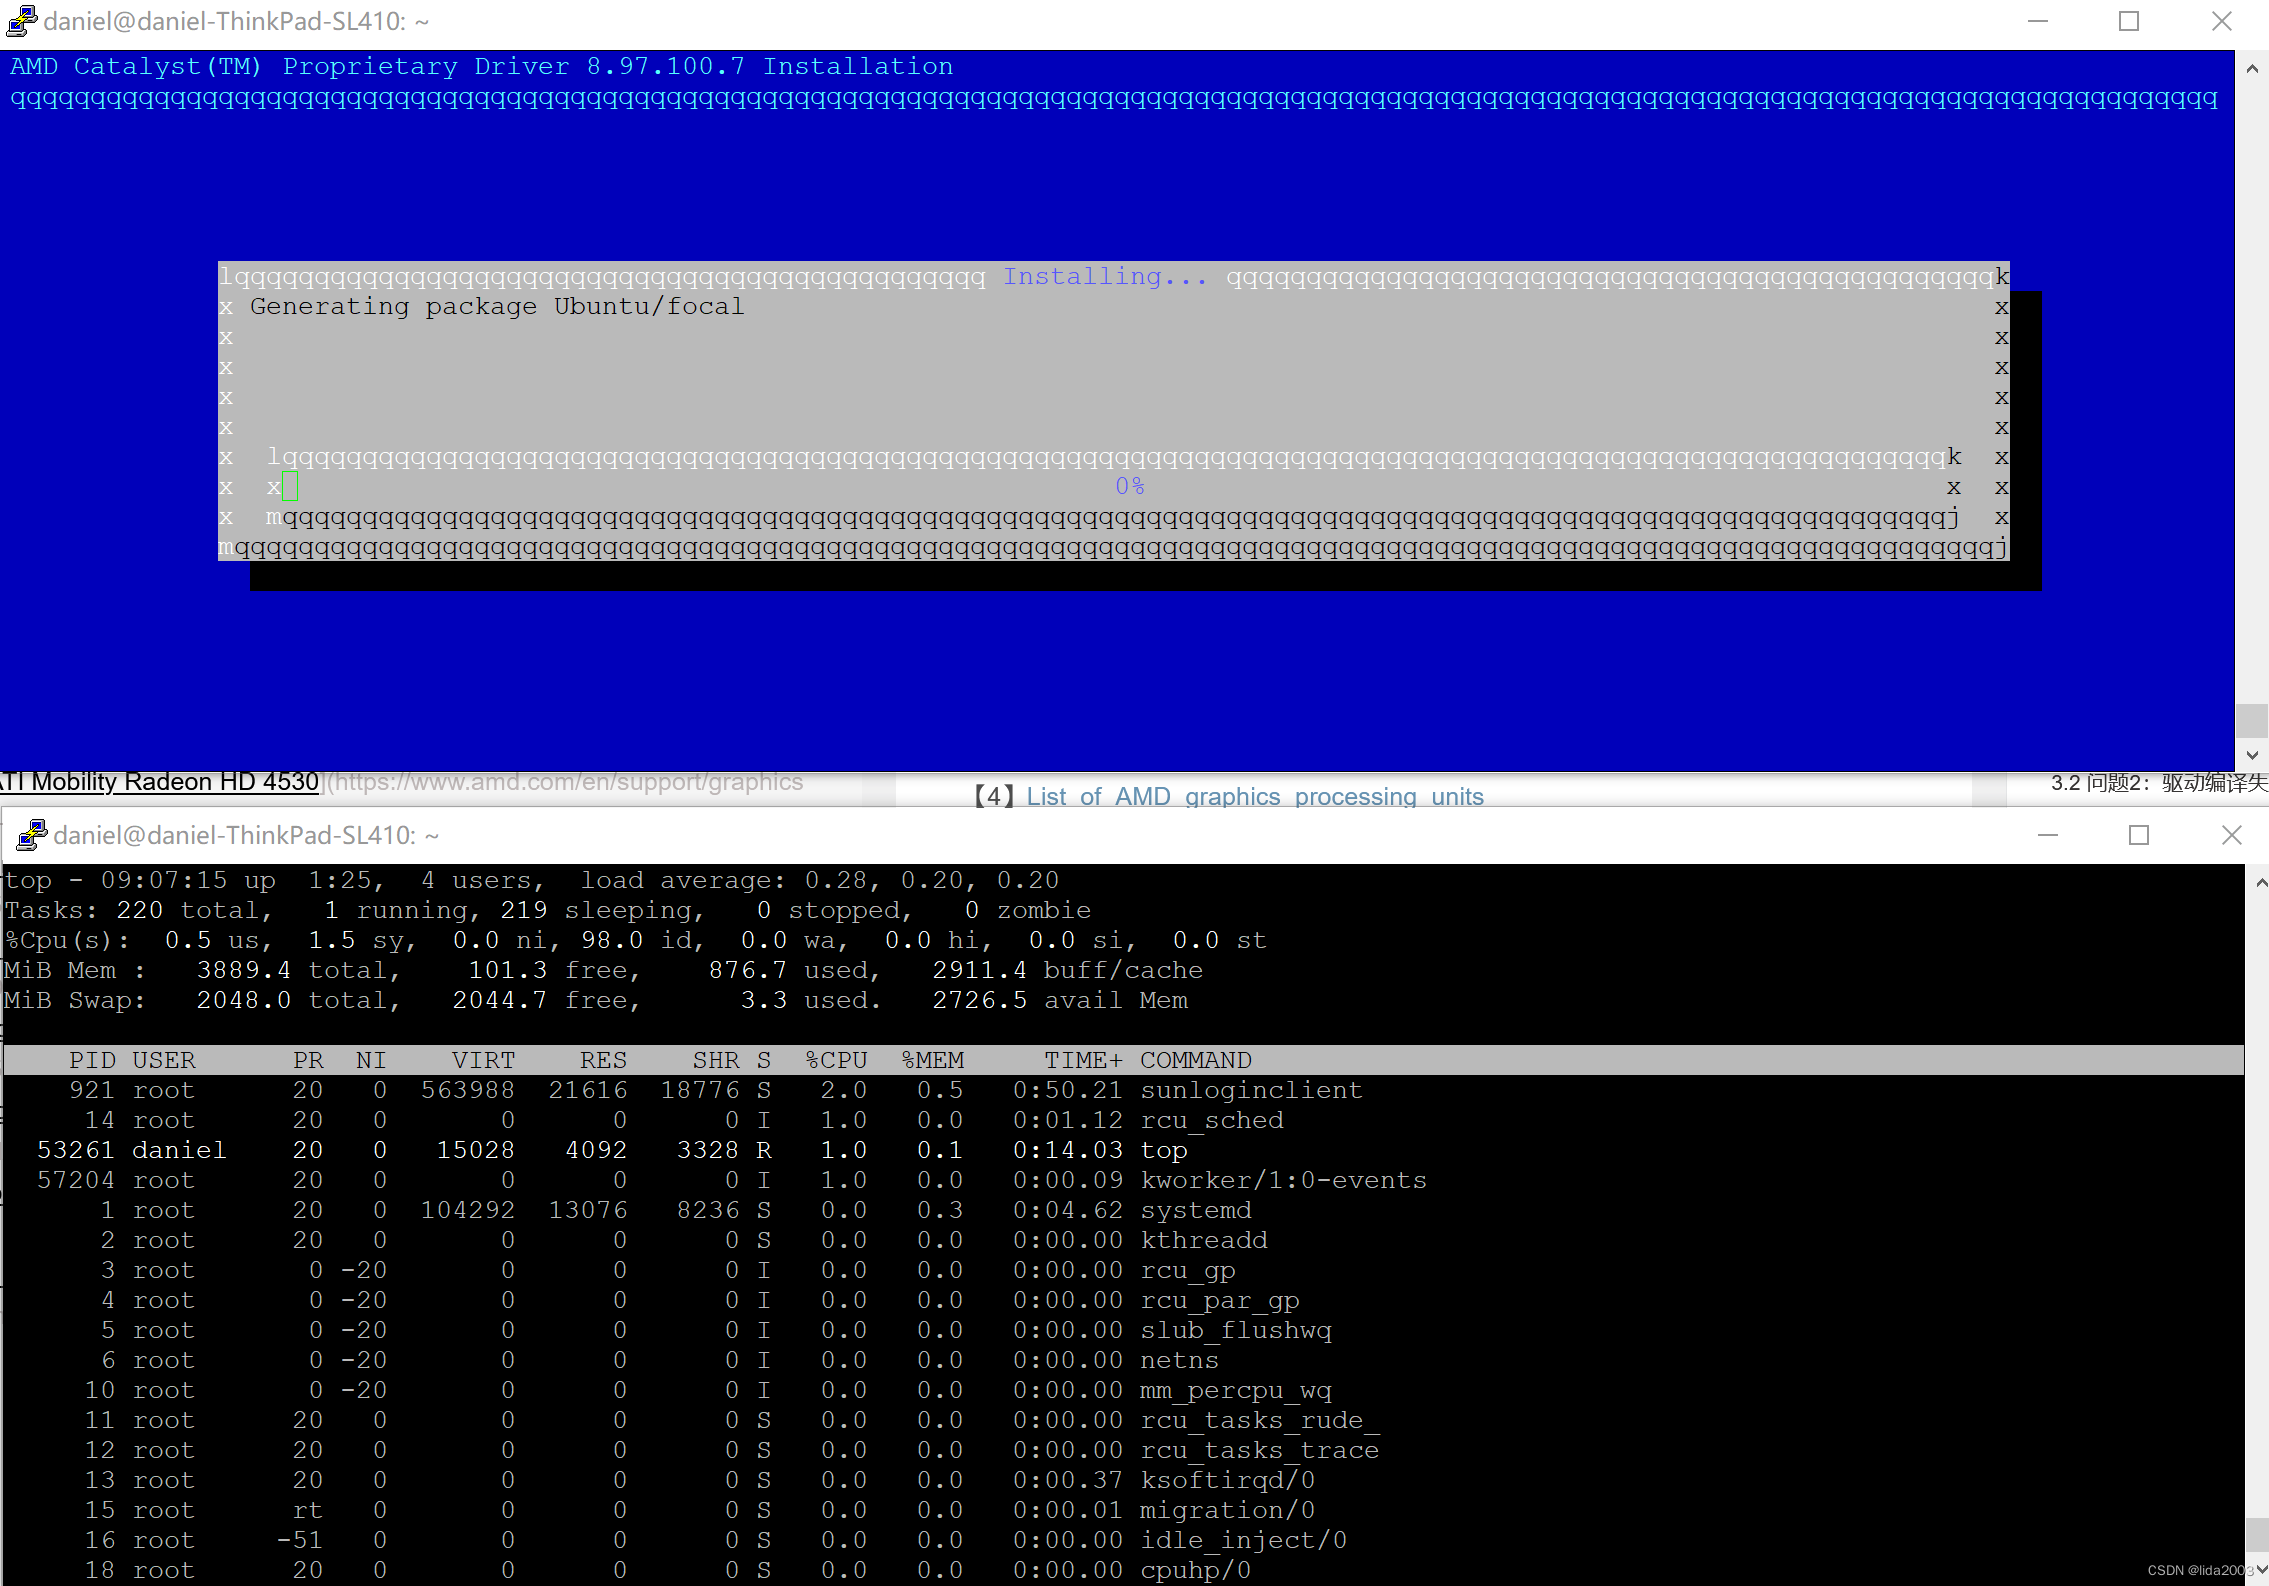Select the 3.2 问题2 outline entry

click(2158, 783)
